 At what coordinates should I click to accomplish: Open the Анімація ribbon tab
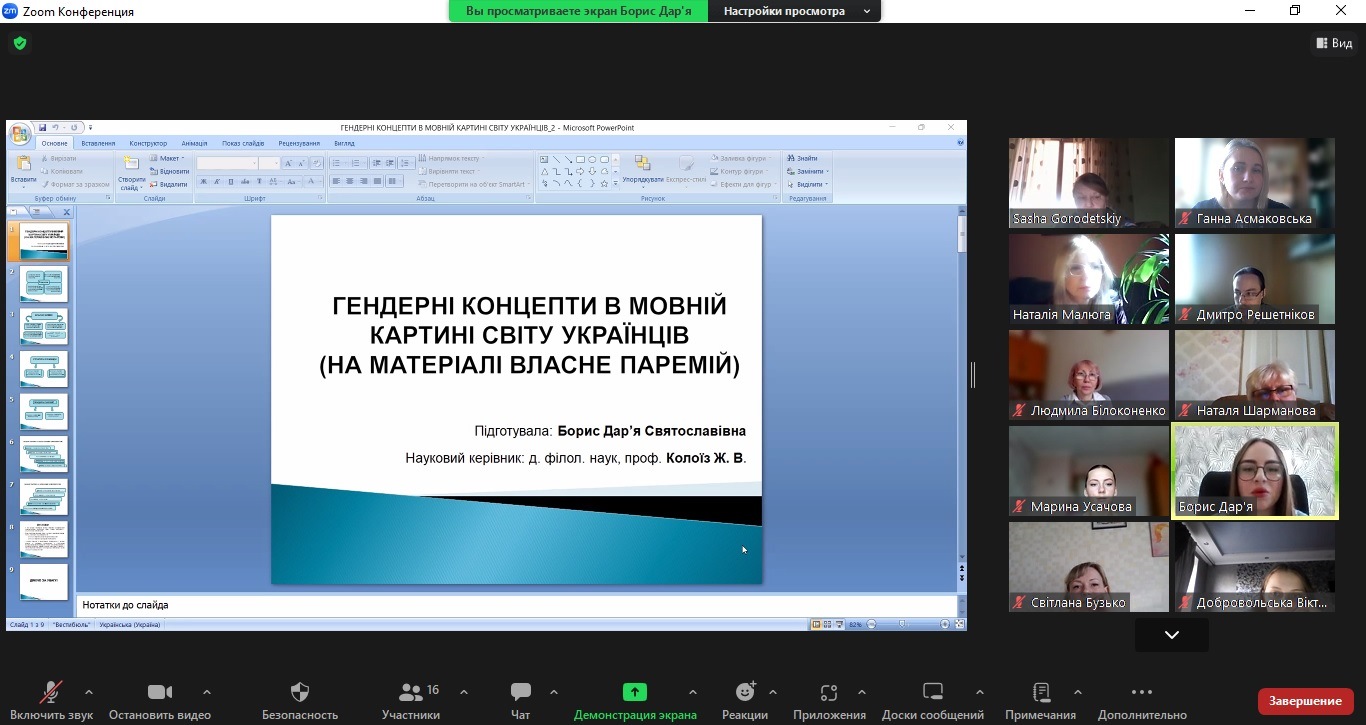tap(195, 143)
